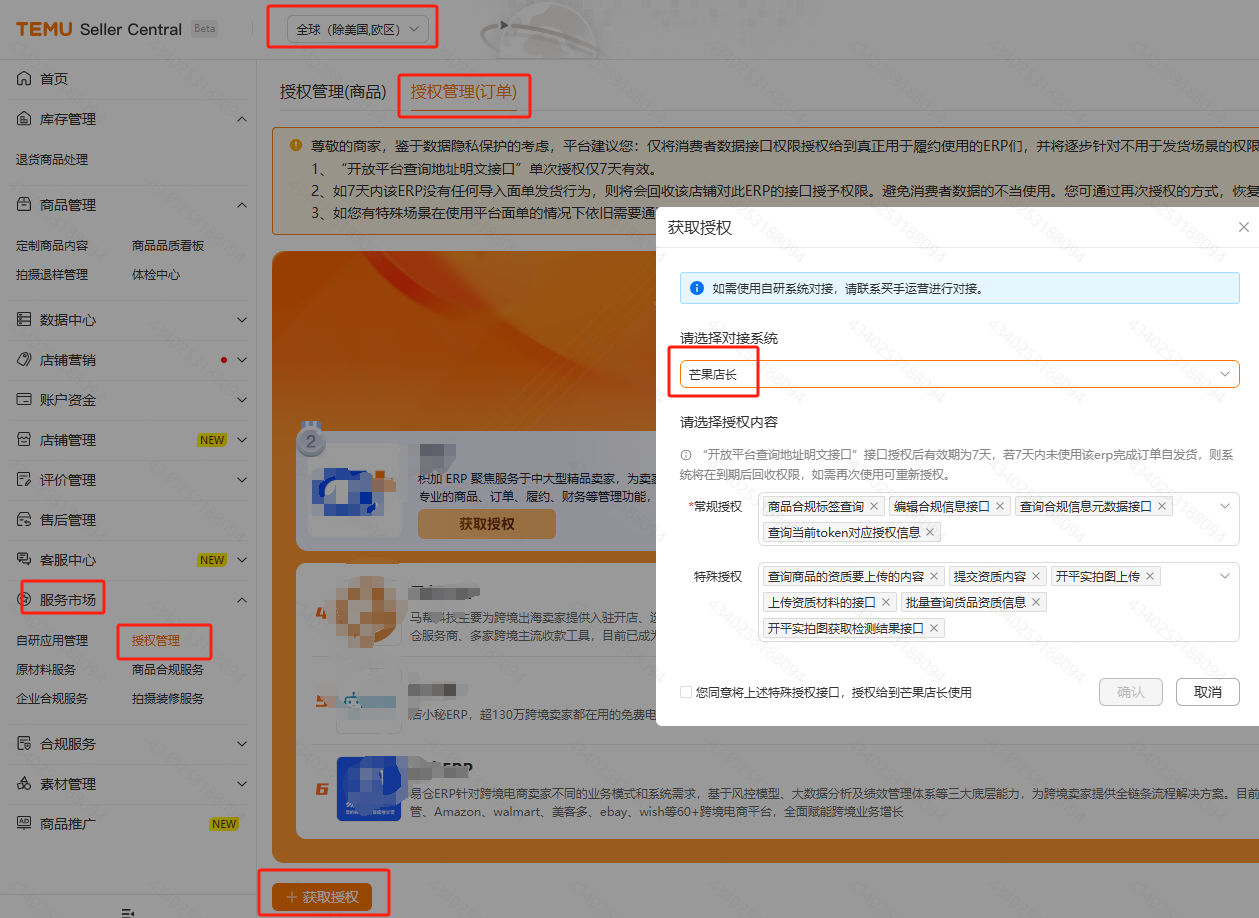Click the 数据中心 icon
The height and width of the screenshot is (918, 1259).
click(24, 320)
